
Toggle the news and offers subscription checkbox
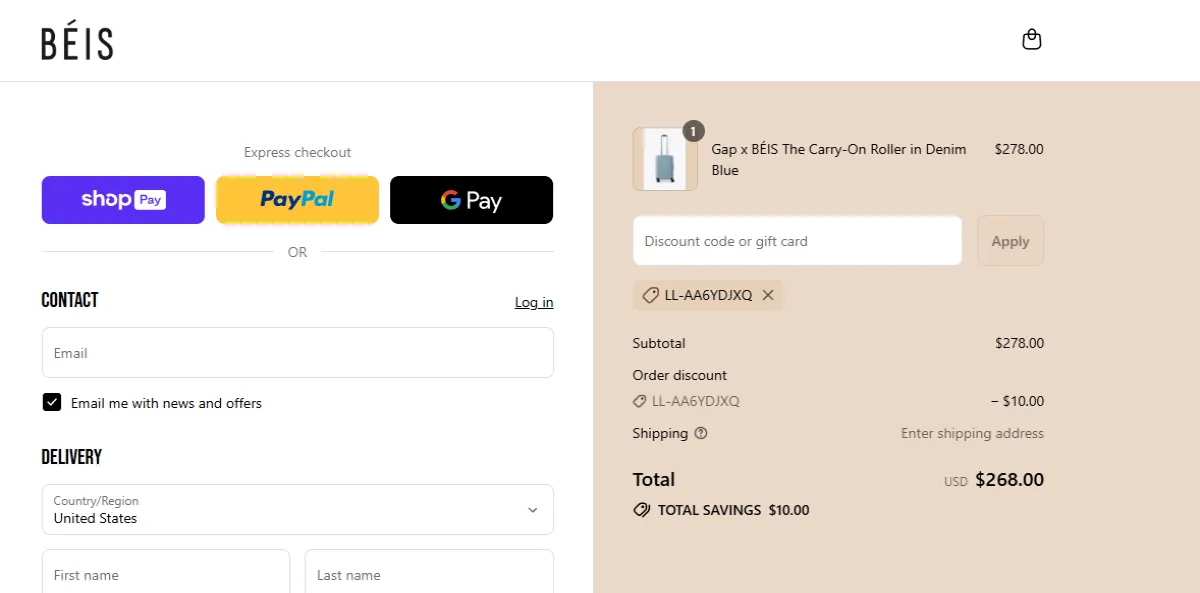point(51,402)
